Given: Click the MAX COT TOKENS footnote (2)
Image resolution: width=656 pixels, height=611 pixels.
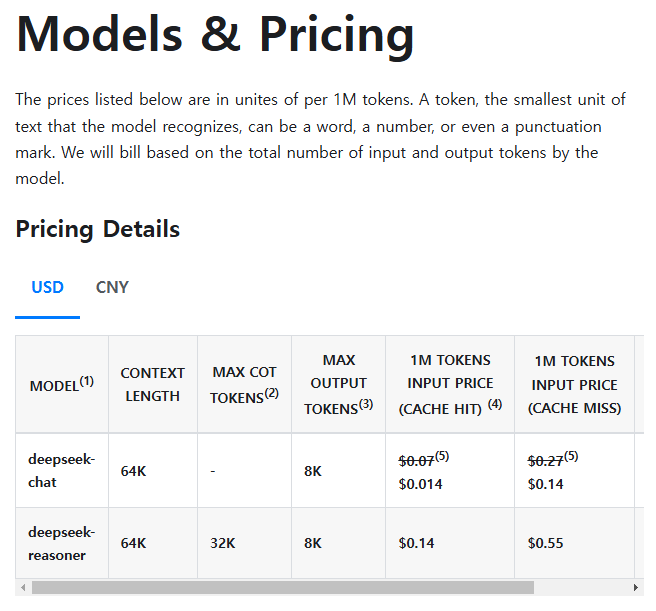Looking at the screenshot, I should [x=272, y=393].
